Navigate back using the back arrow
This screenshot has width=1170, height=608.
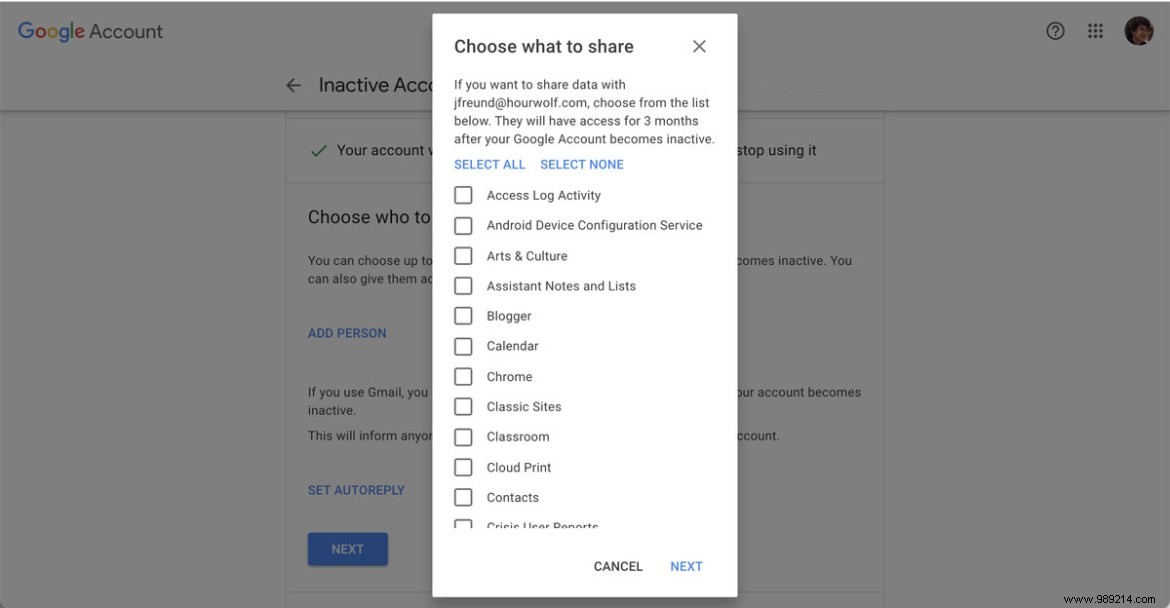pos(293,84)
